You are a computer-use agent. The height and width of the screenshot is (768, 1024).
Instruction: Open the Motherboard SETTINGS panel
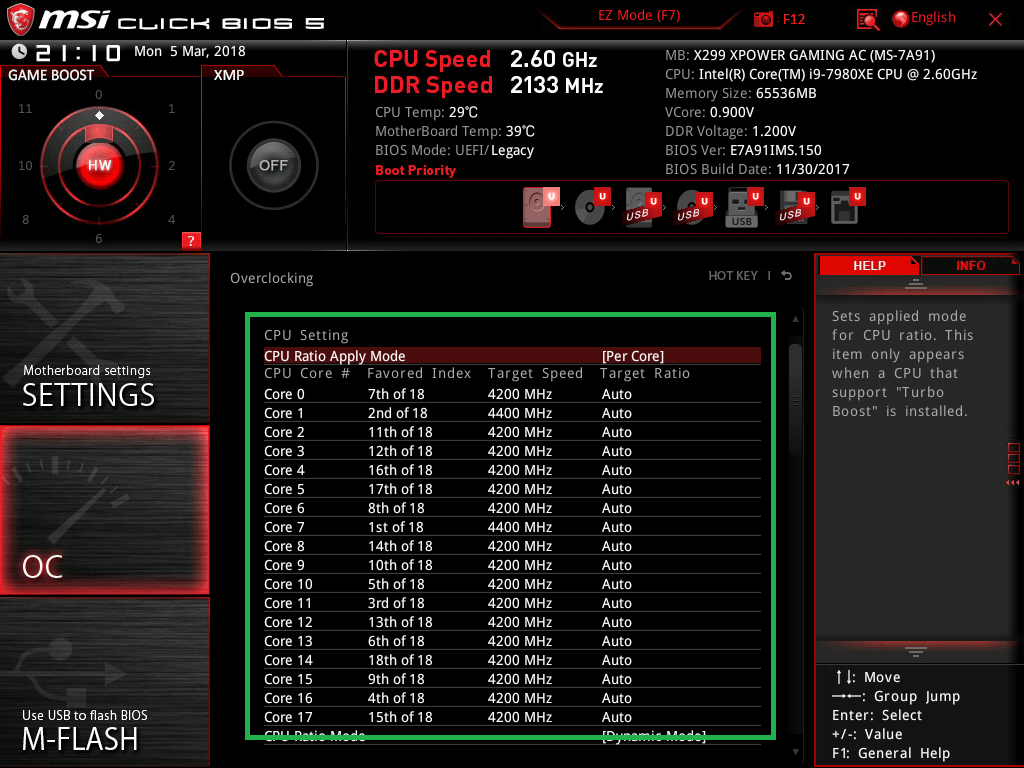pyautogui.click(x=104, y=338)
